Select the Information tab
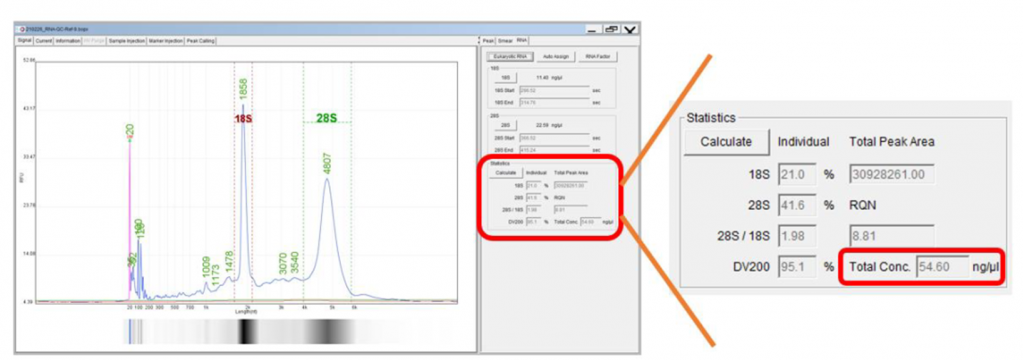1023x360 pixels. click(x=67, y=40)
